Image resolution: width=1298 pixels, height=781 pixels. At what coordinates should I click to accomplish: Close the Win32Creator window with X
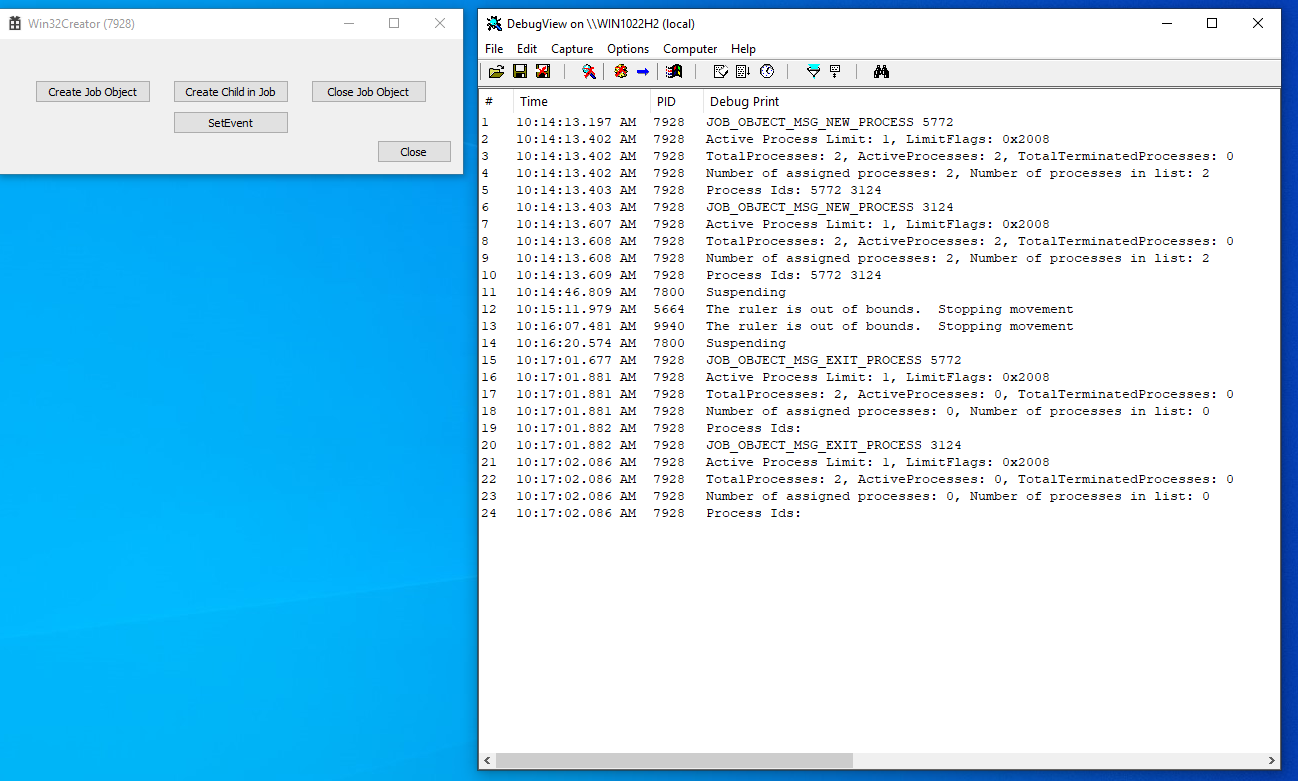click(440, 23)
